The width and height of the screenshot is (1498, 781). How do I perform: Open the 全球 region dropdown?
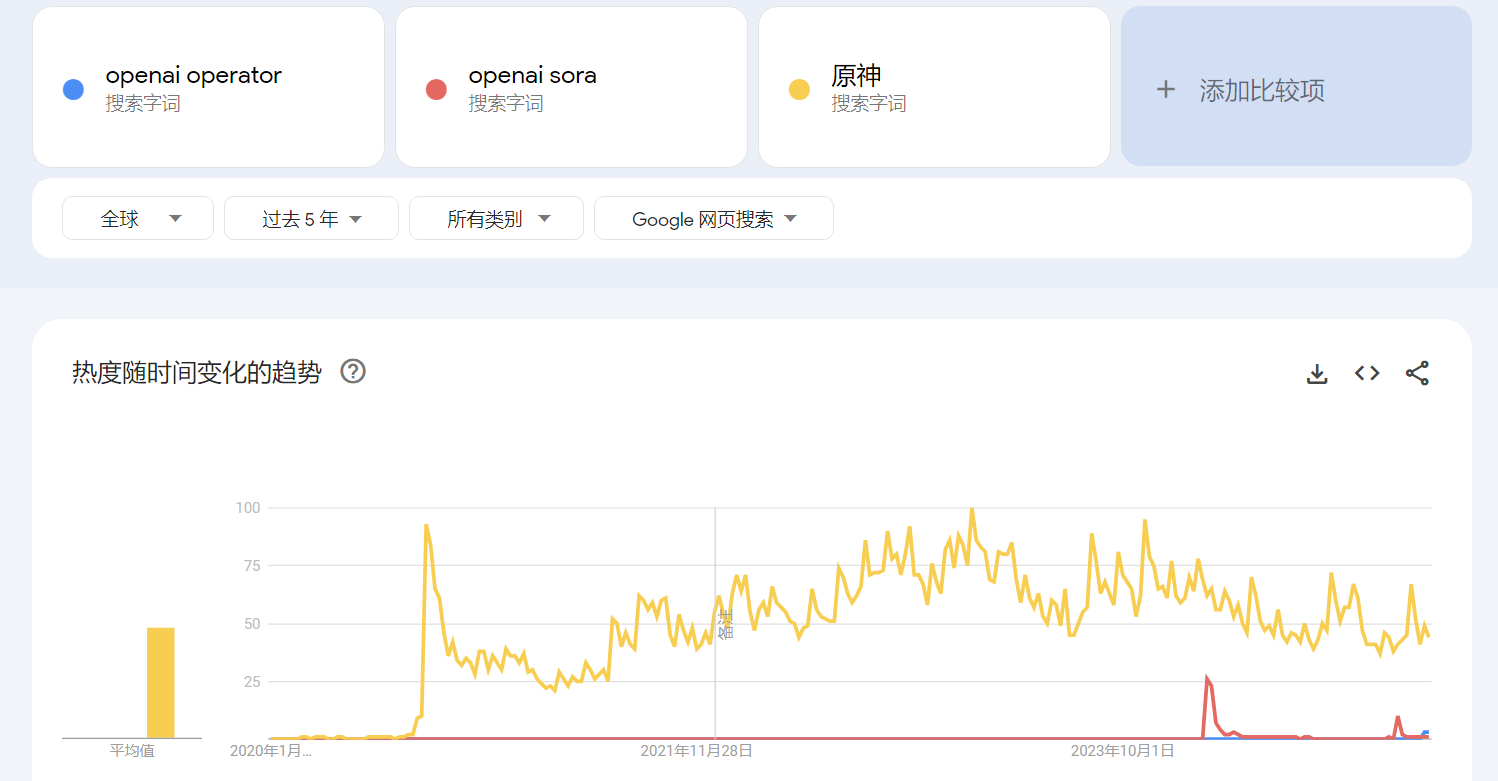138,219
